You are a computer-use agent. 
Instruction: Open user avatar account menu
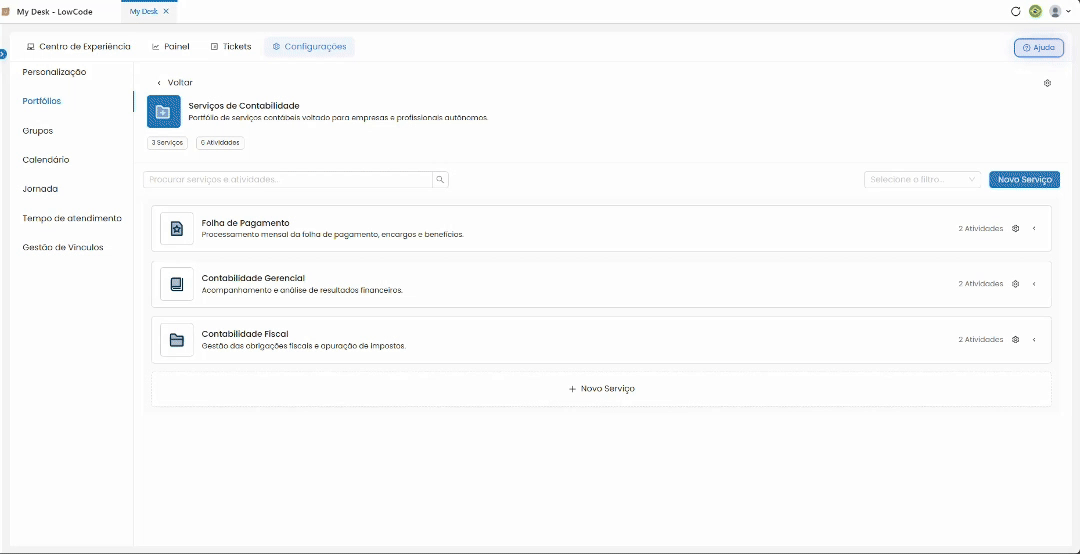coord(1059,11)
